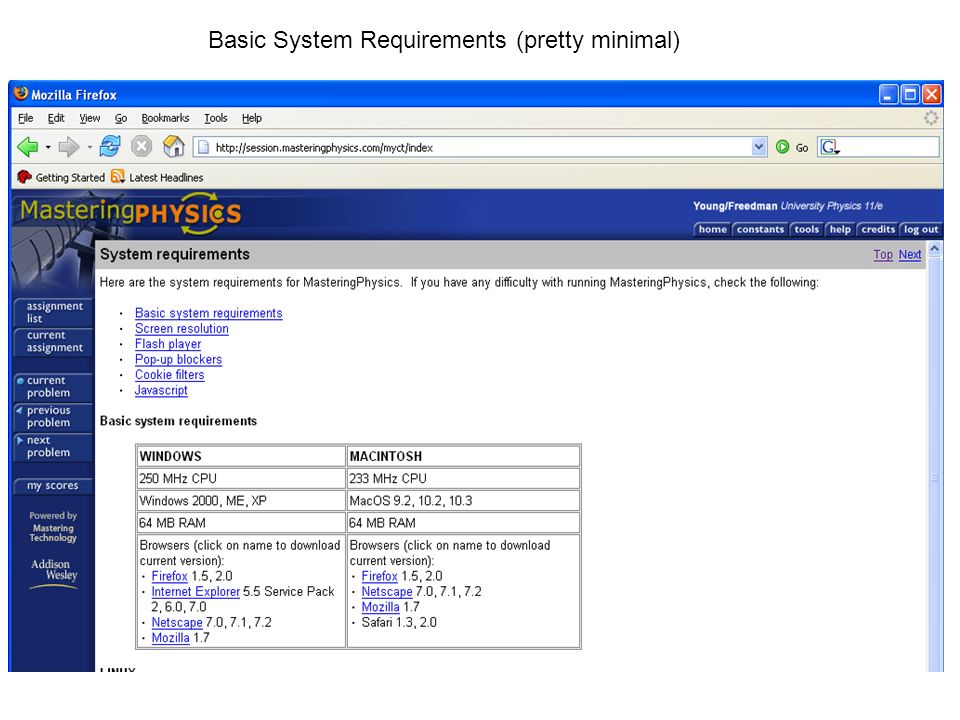Screen dimensions: 960x720
Task: Expand the address bar URL dropdown
Action: pos(759,147)
